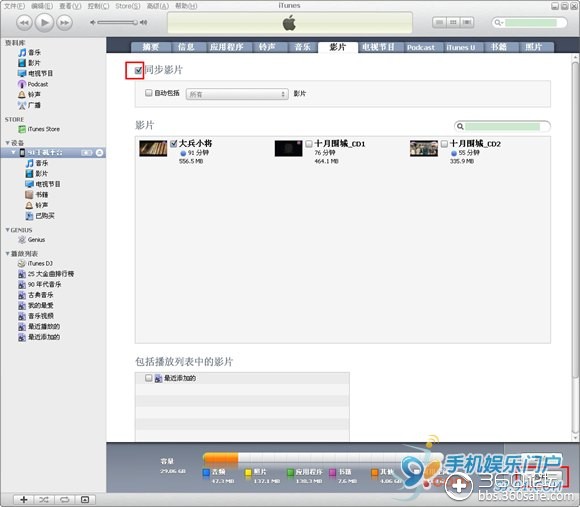The height and width of the screenshot is (507, 580).
Task: Switch to the 电视节目 TV shows tab
Action: pyautogui.click(x=378, y=47)
